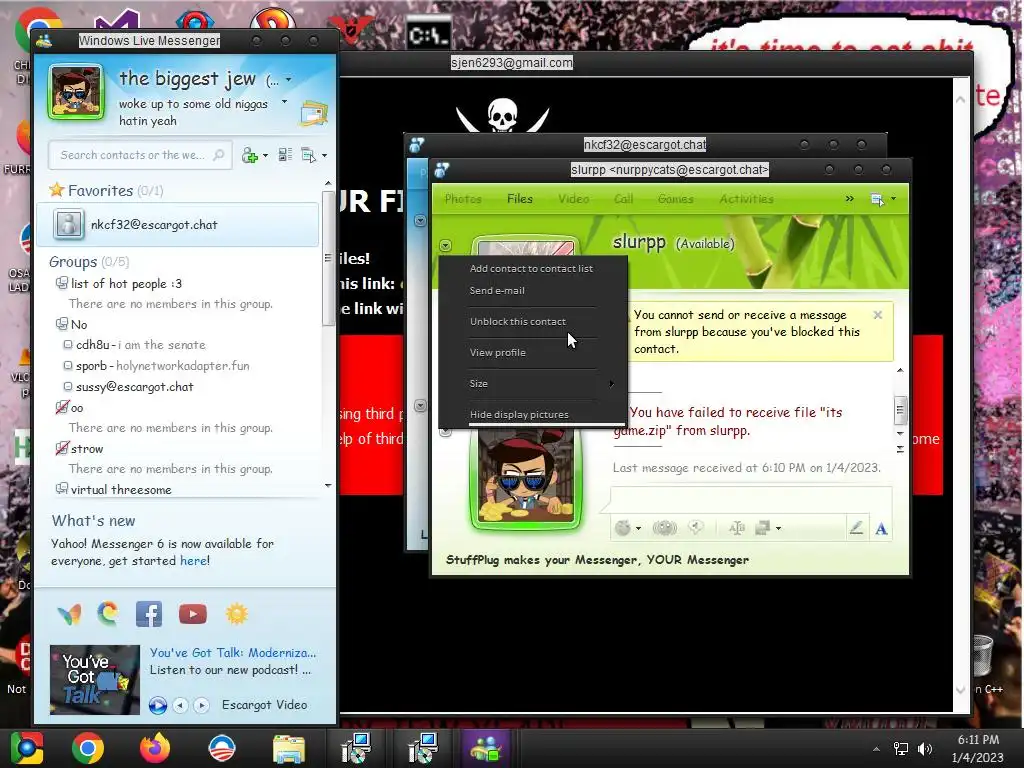Click the Facebook icon in the bottom bar
Viewport: 1024px width, 768px height.
coord(149,615)
